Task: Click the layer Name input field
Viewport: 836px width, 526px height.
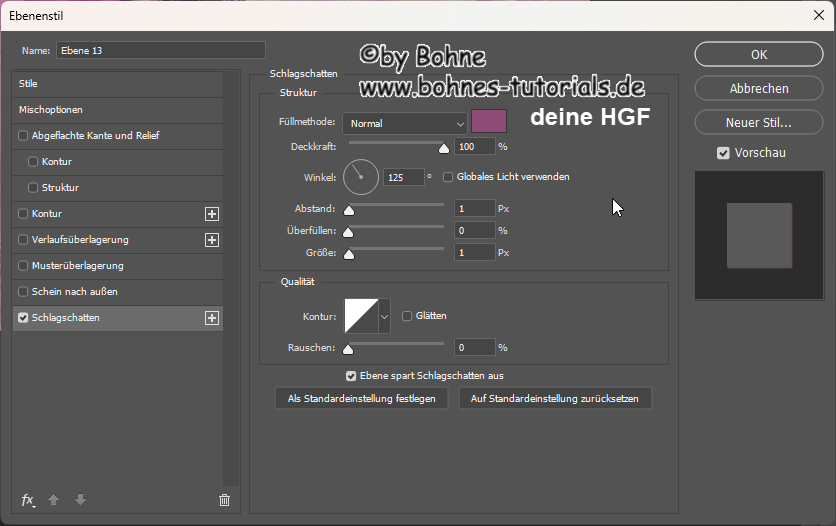Action: tap(160, 50)
